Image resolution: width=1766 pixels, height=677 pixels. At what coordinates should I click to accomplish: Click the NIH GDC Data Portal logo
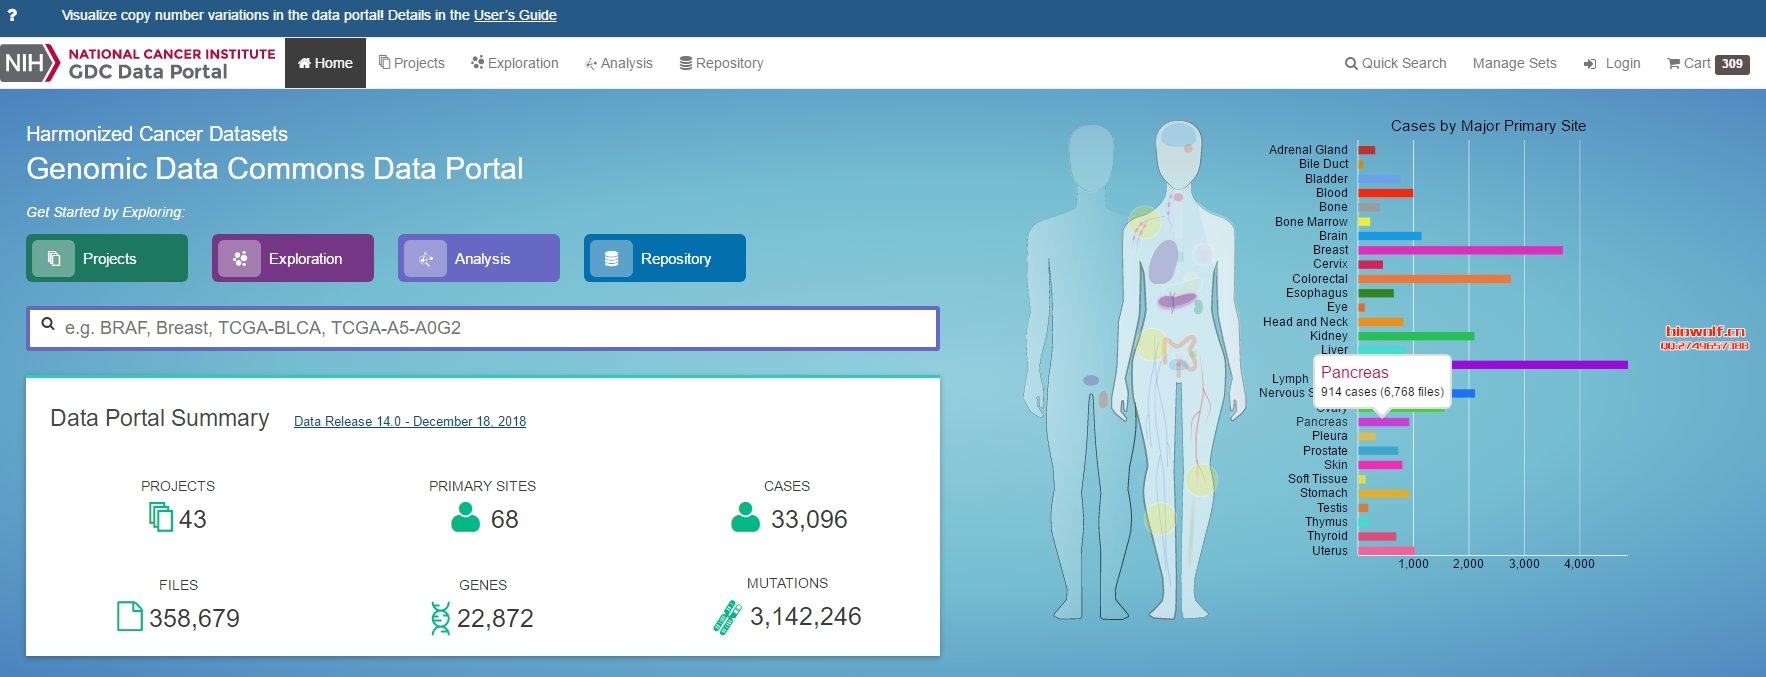pyautogui.click(x=139, y=63)
